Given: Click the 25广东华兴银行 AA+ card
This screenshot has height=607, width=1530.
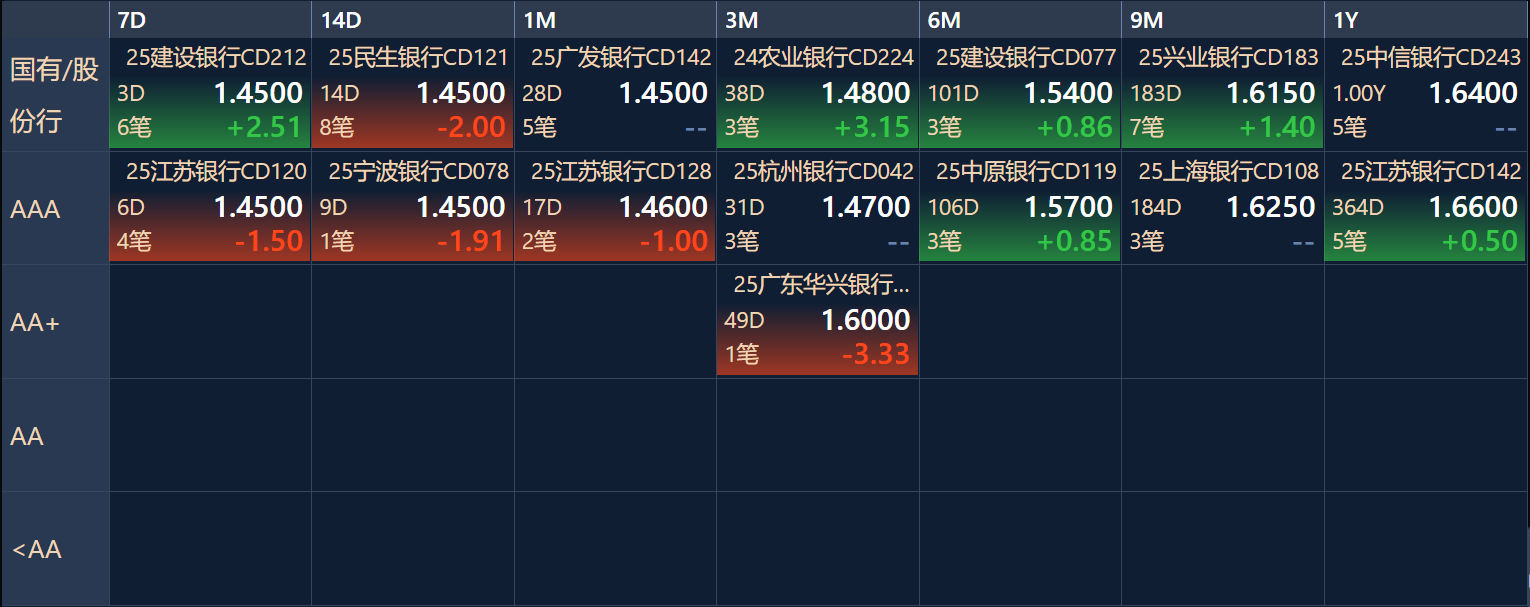Looking at the screenshot, I should point(817,321).
